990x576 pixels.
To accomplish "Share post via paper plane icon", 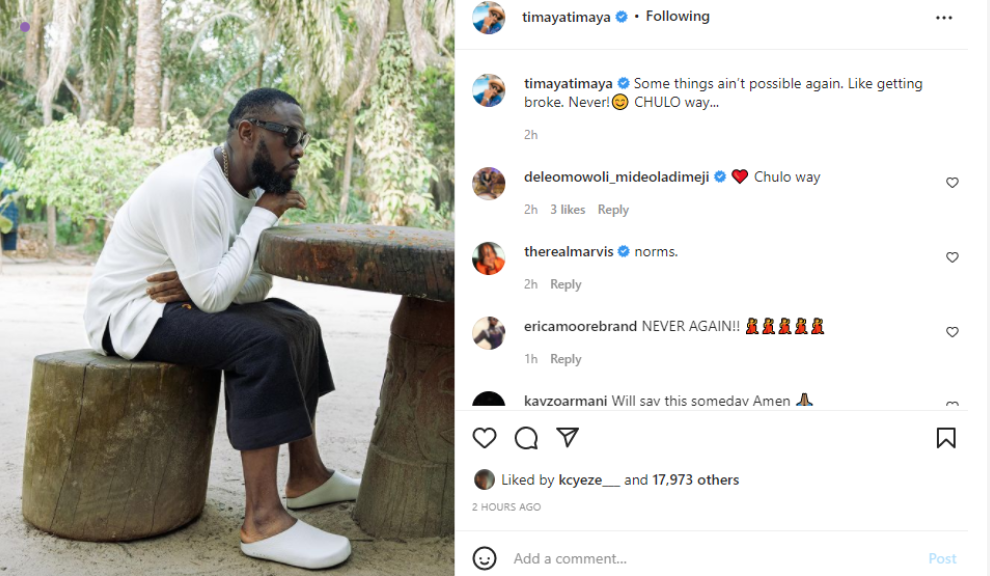I will click(567, 438).
